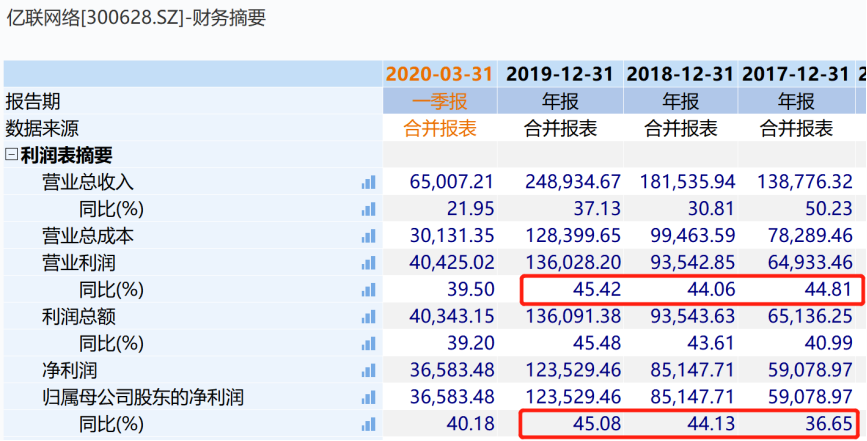Viewport: 867px width, 441px height.
Task: Click the value 37.13
Action: [x=598, y=209]
